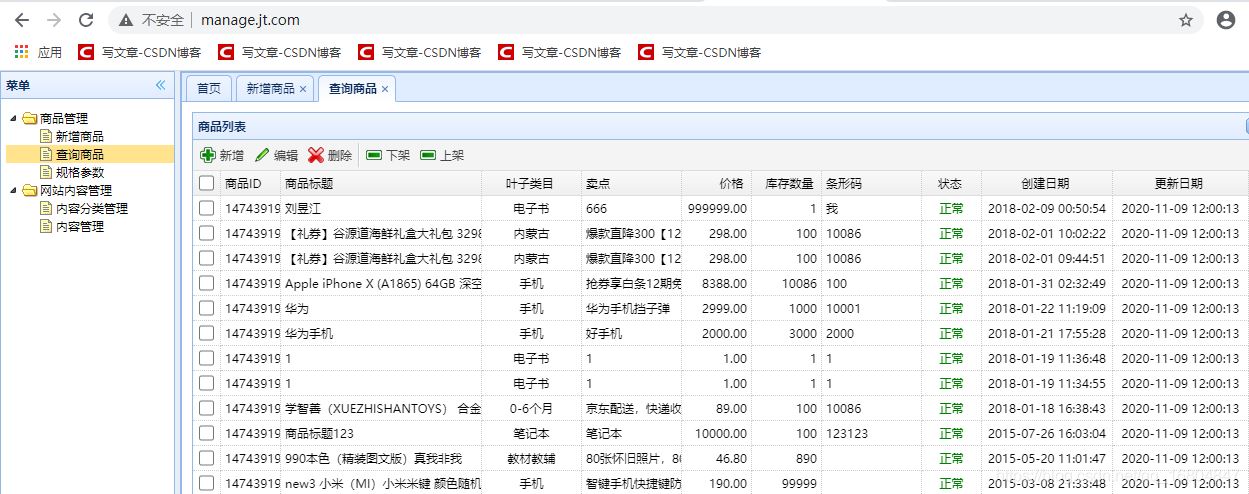Image resolution: width=1249 pixels, height=494 pixels.
Task: Collapse the 菜单 sidebar panel
Action: [160, 86]
